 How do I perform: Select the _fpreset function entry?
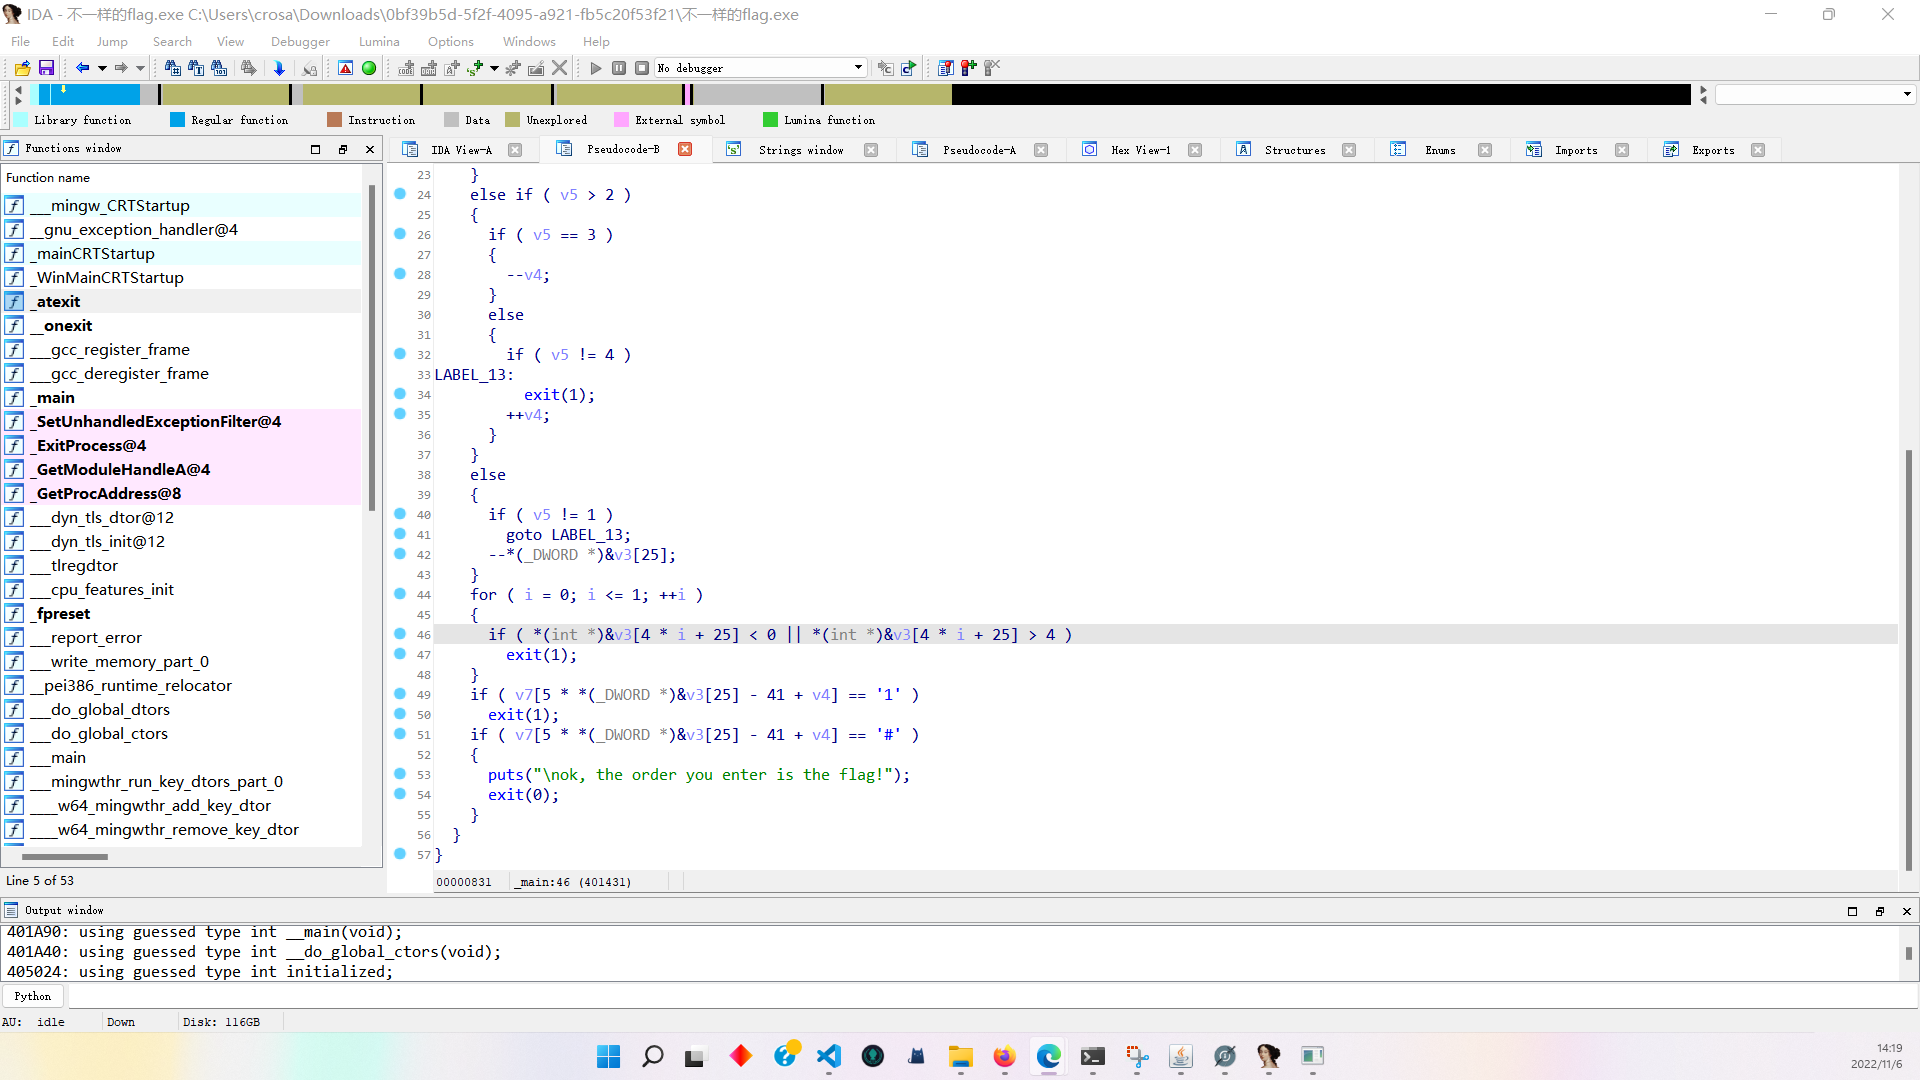(182, 614)
